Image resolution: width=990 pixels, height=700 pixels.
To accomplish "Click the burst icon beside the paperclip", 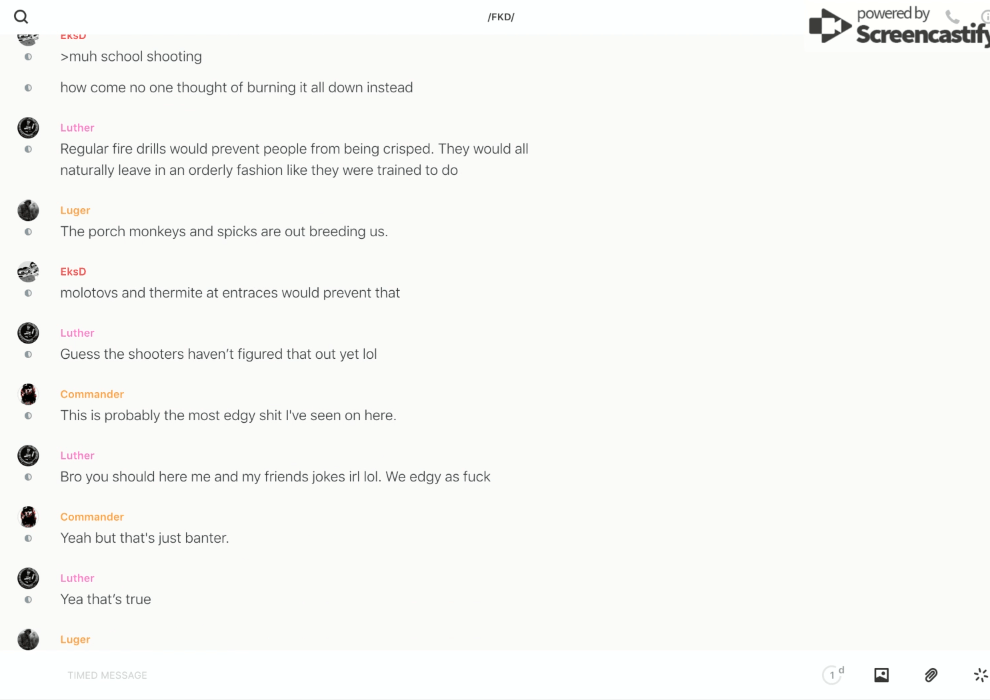I will click(x=980, y=675).
